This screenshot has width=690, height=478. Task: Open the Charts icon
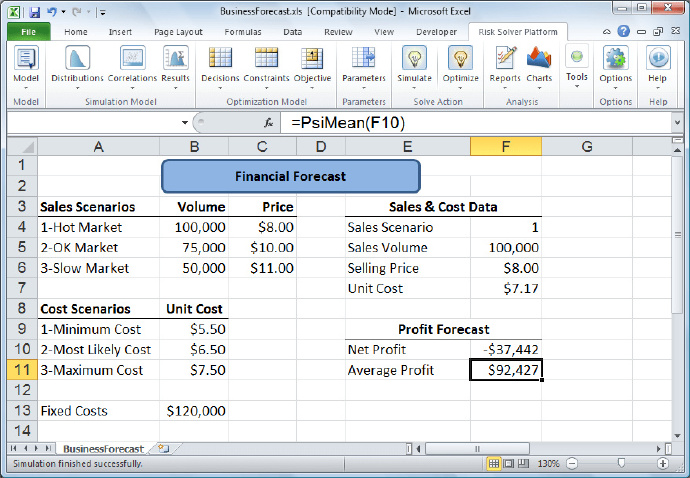[539, 58]
